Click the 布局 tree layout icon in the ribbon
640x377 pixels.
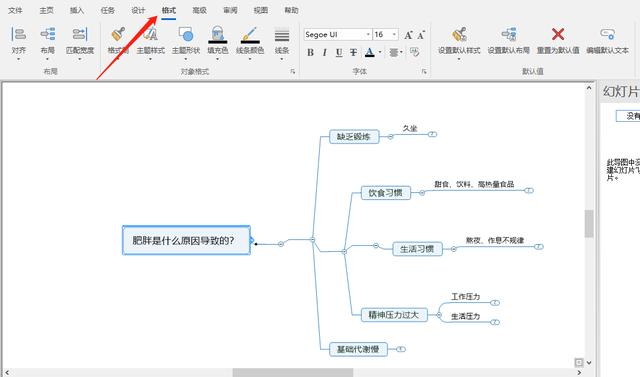tap(47, 35)
